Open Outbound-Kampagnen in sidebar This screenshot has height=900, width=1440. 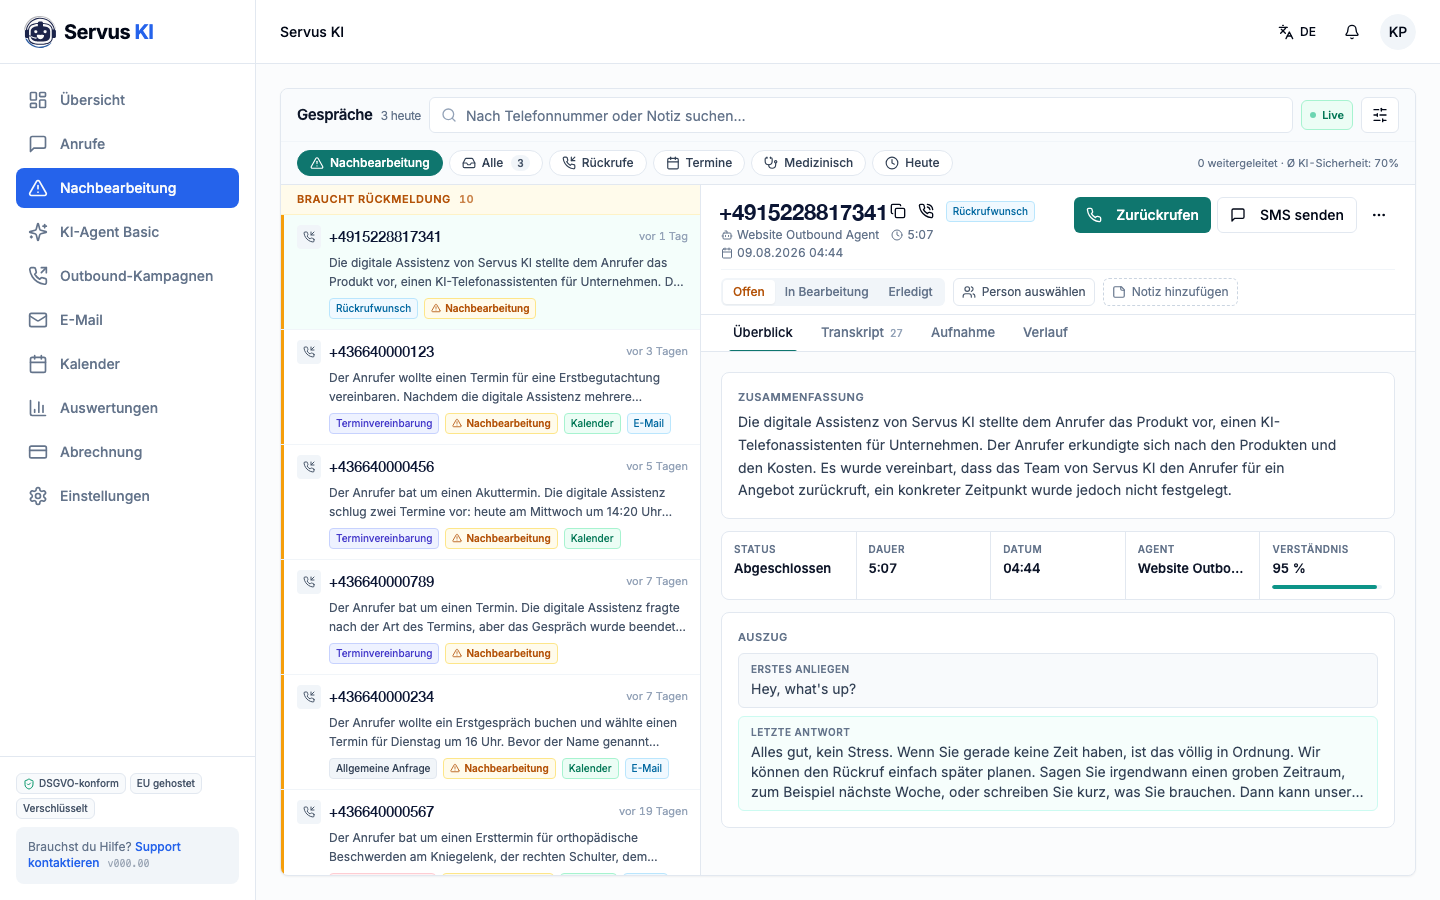[x=127, y=276]
